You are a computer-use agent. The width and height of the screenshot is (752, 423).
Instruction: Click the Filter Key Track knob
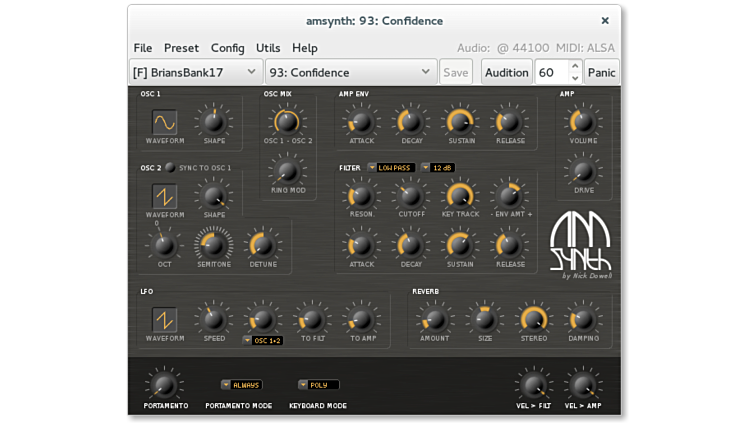click(x=460, y=196)
